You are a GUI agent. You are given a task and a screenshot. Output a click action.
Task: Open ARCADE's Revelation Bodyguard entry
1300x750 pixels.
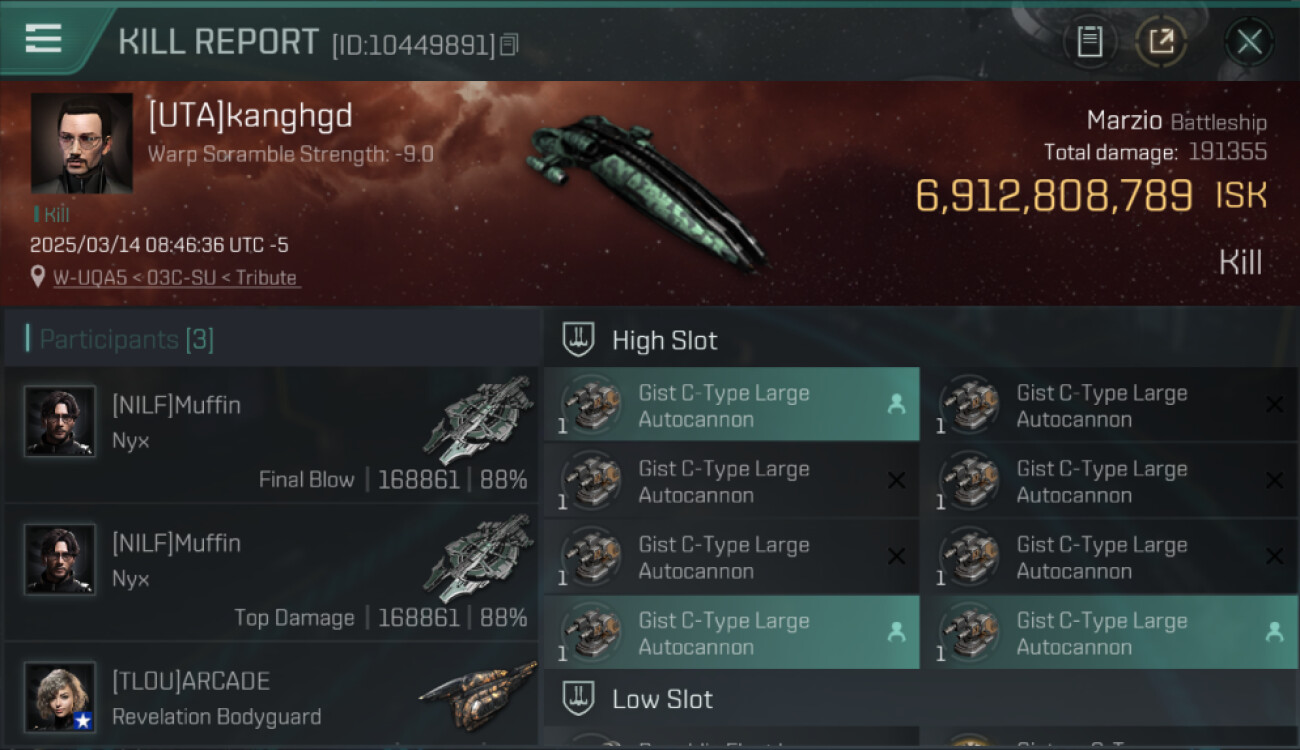click(272, 697)
